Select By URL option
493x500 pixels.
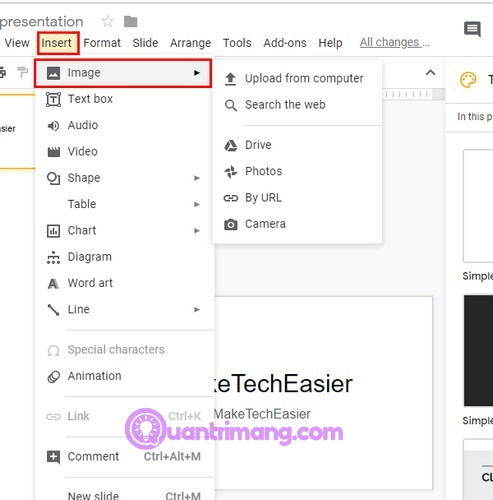pos(297,198)
